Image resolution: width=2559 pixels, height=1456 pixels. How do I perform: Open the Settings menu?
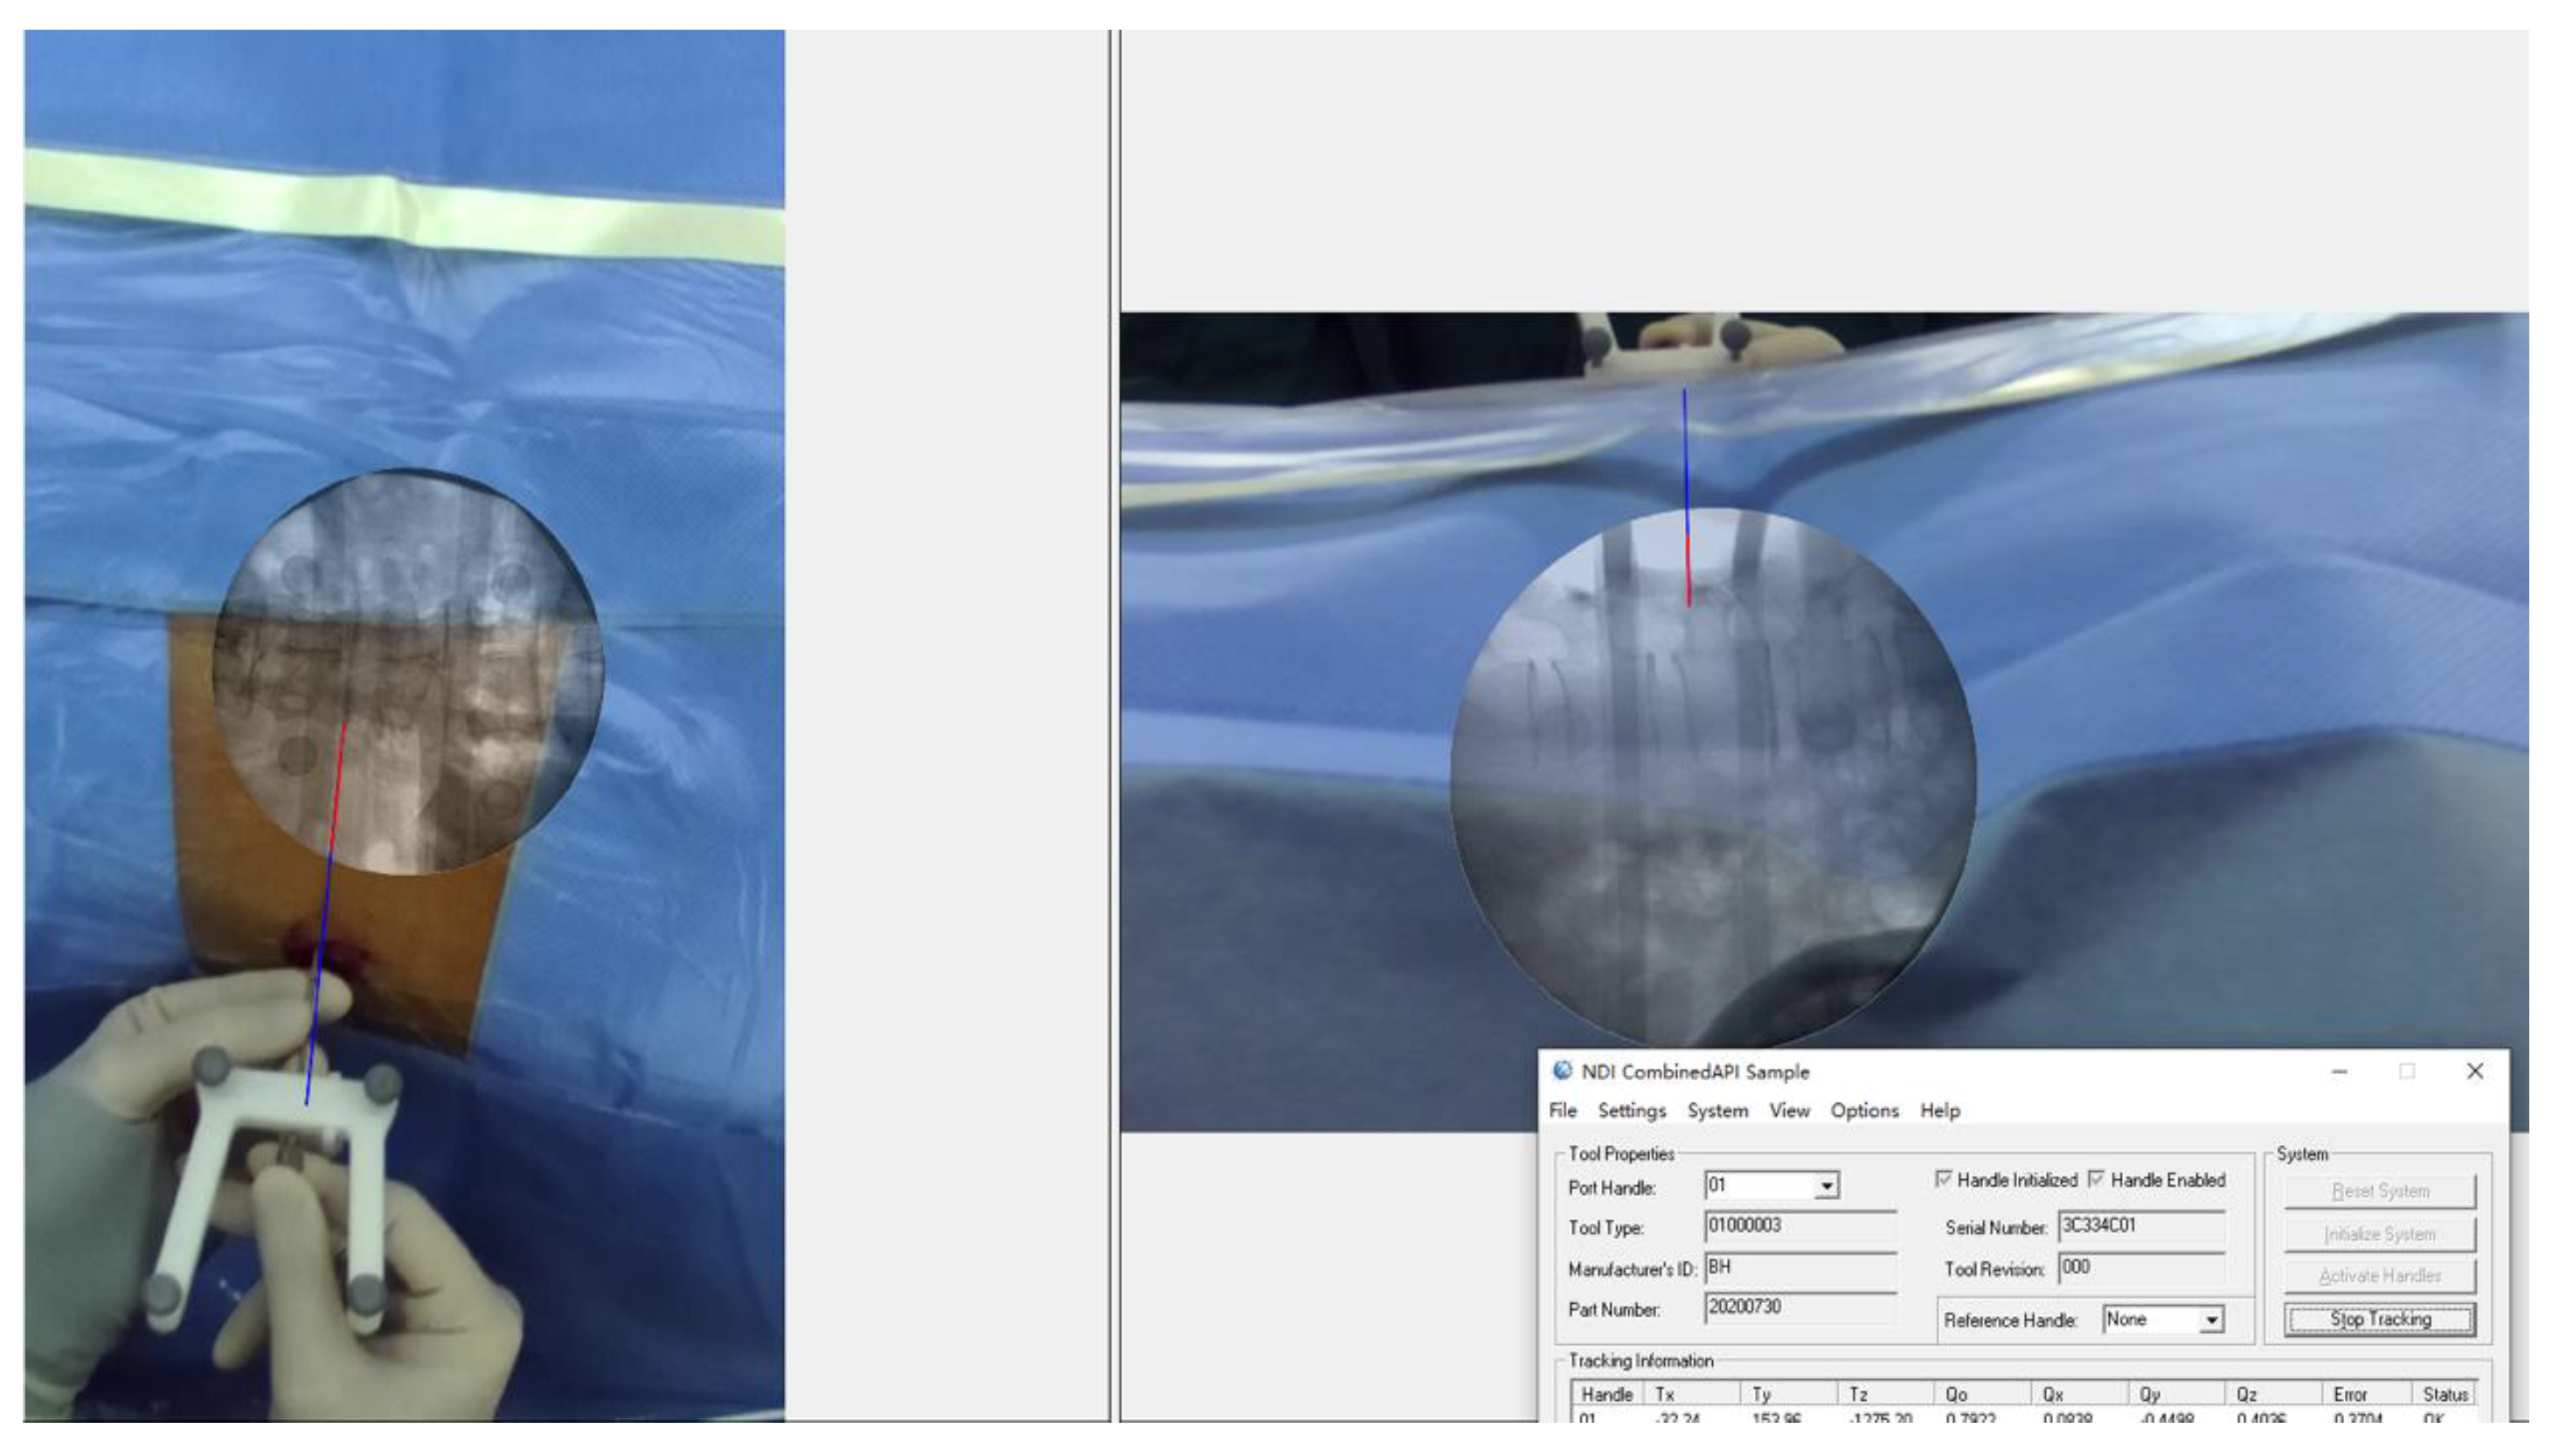[x=1631, y=1111]
